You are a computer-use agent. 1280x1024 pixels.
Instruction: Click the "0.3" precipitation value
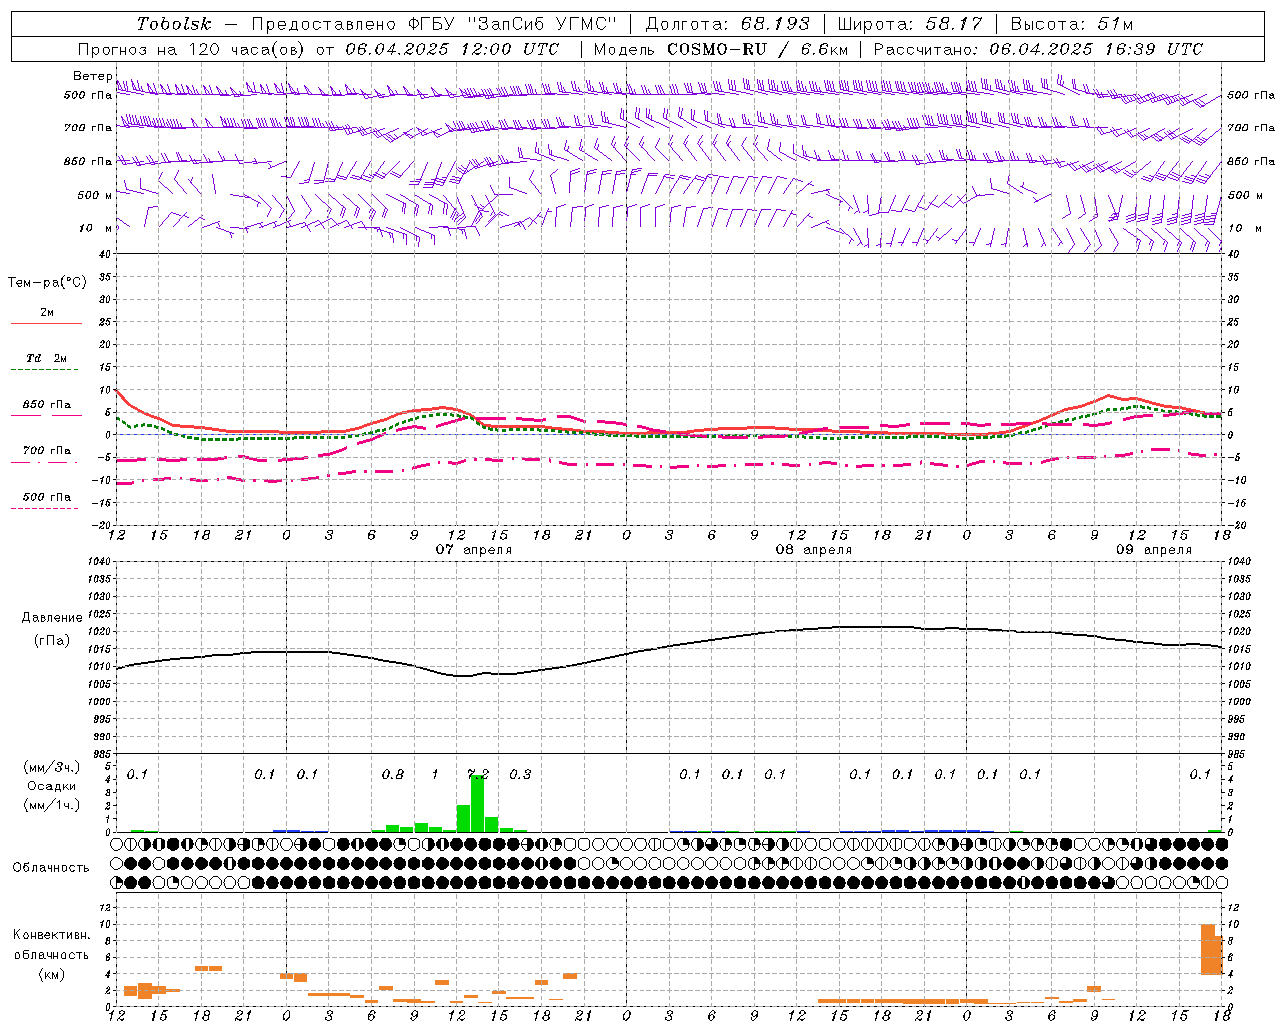[520, 774]
